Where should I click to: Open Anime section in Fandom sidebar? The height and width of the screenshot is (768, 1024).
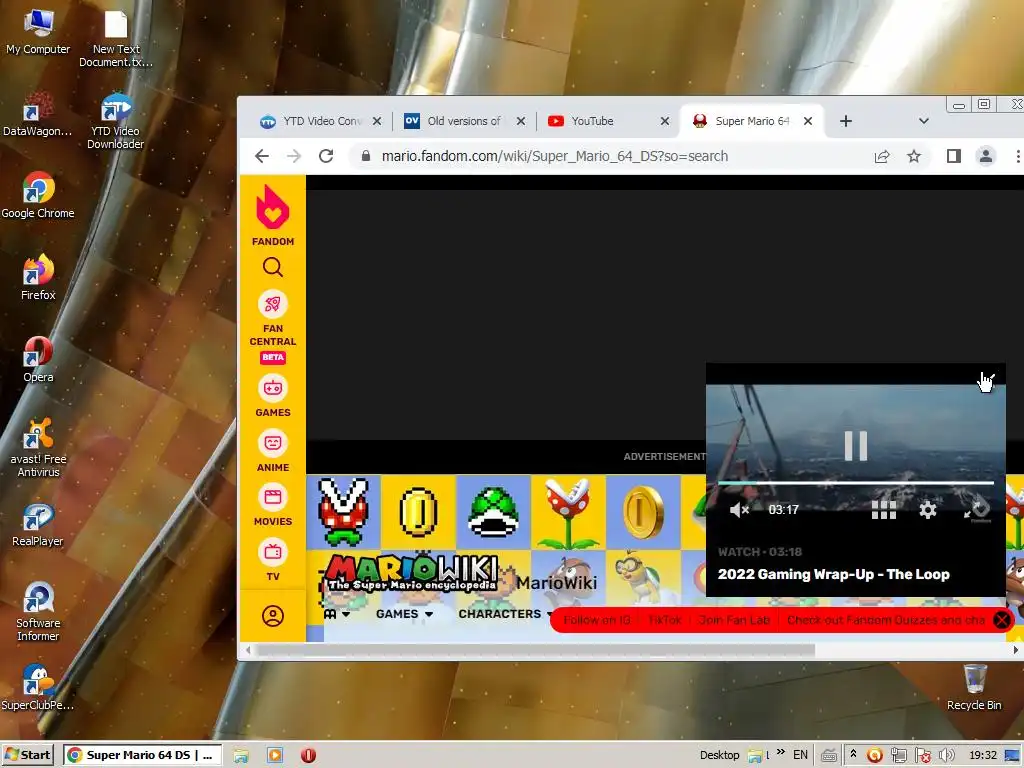[273, 451]
